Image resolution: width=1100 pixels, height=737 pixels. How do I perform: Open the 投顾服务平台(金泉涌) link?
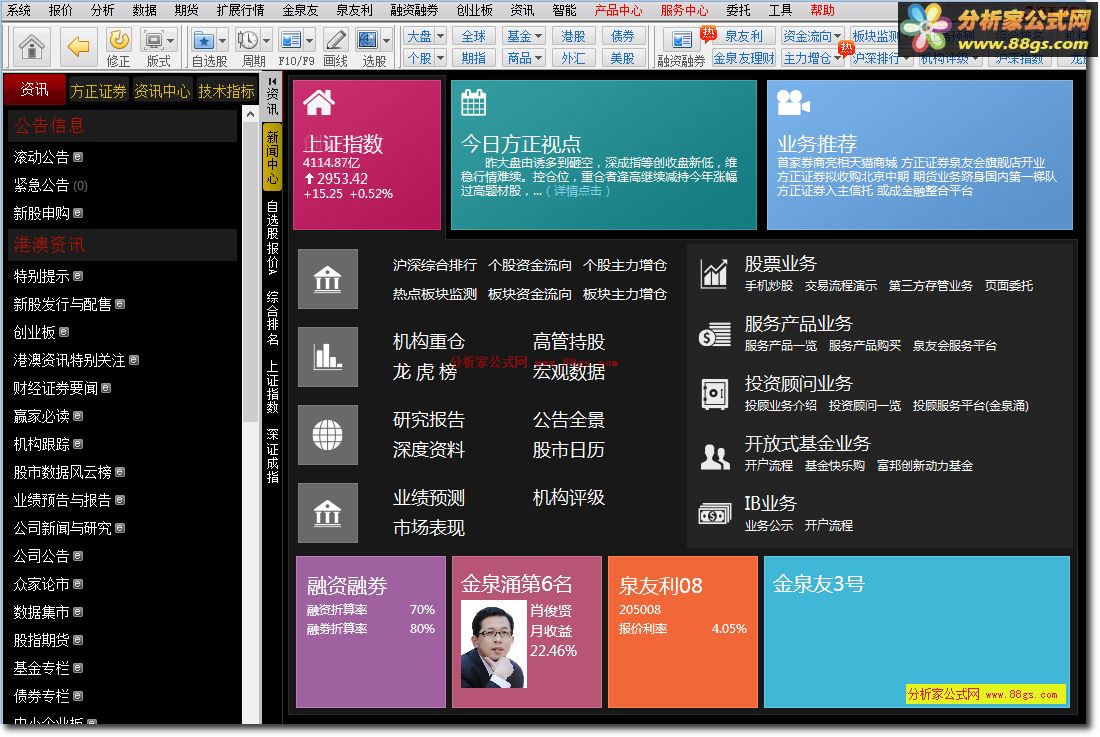(971, 405)
